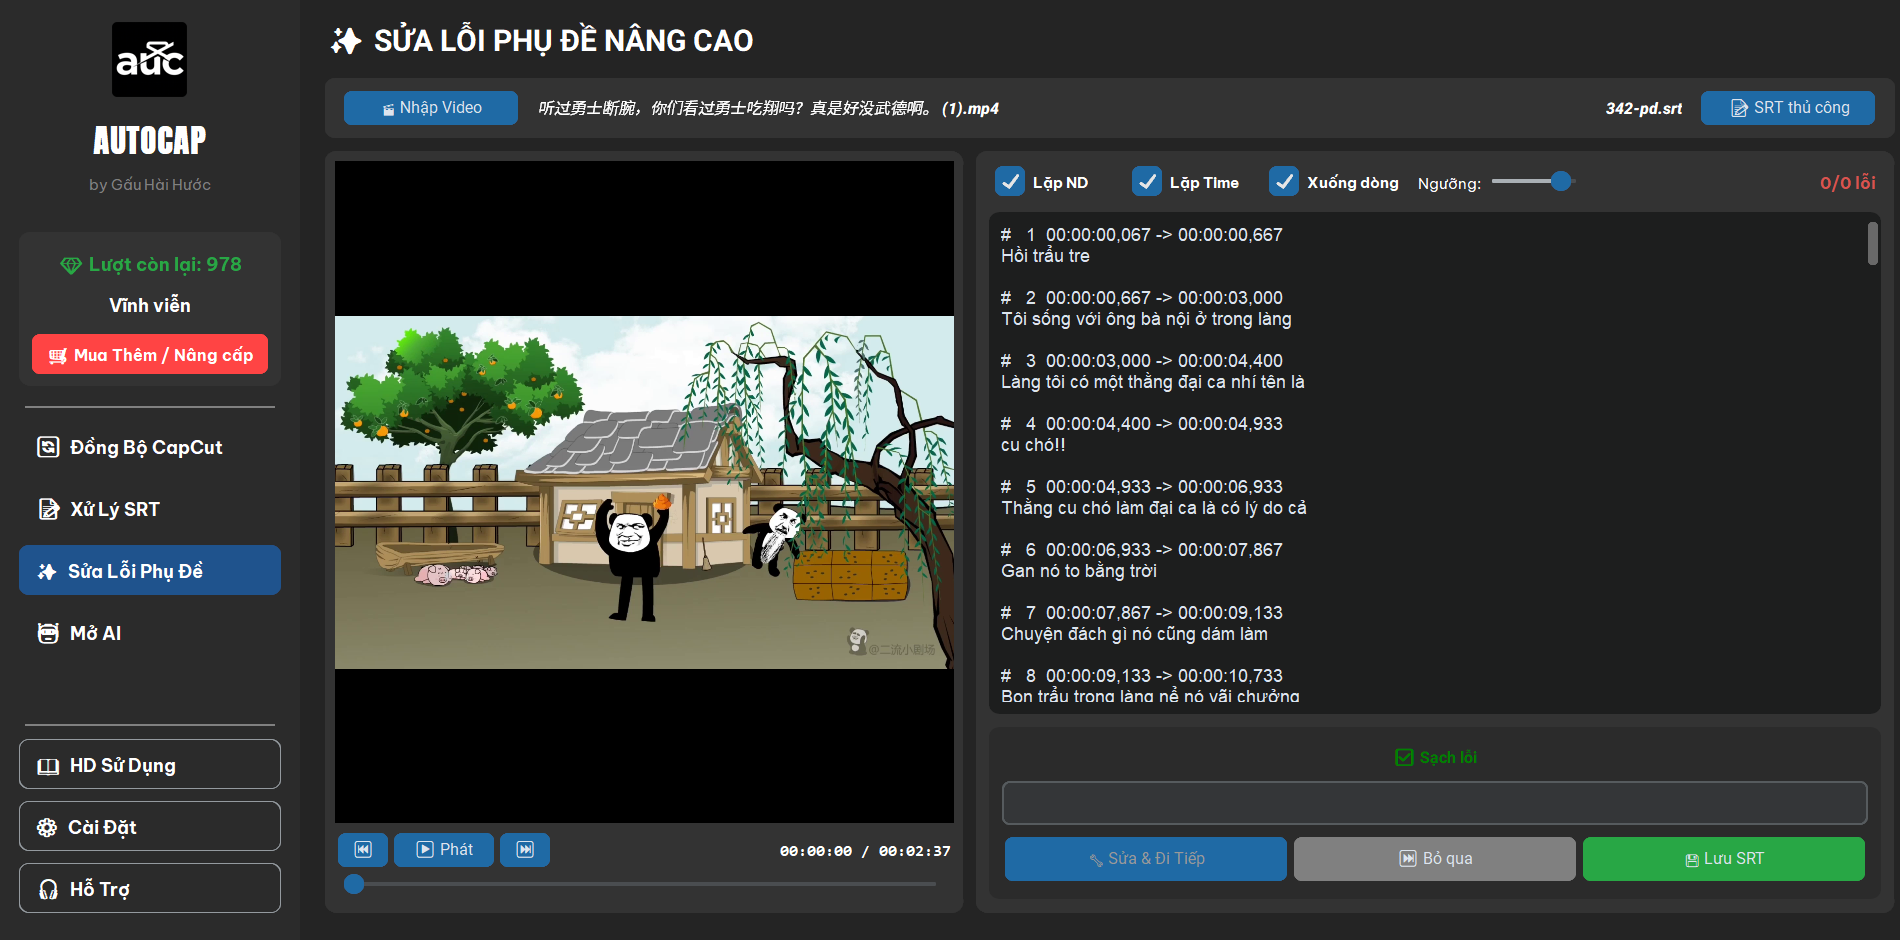Click the video preview frame
This screenshot has height=940, width=1900.
pyautogui.click(x=644, y=492)
